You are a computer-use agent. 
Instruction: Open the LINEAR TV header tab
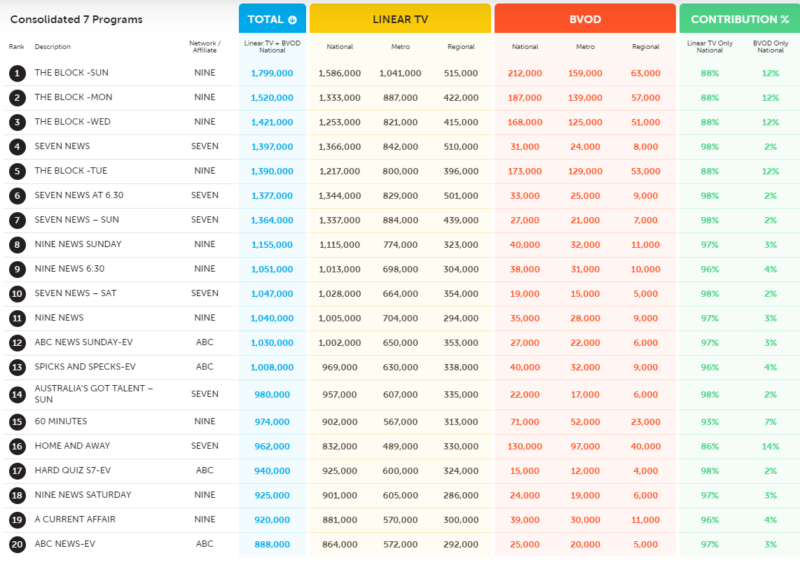(400, 19)
